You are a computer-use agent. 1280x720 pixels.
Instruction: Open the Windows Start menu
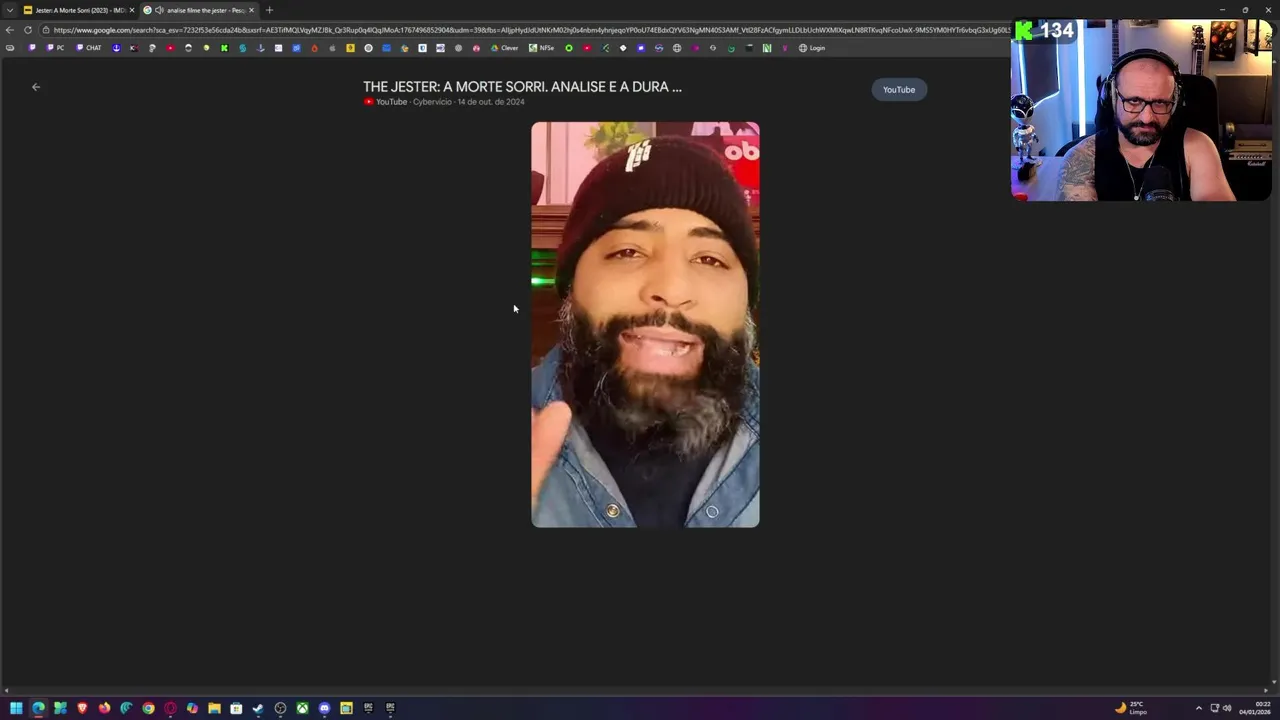(16, 708)
